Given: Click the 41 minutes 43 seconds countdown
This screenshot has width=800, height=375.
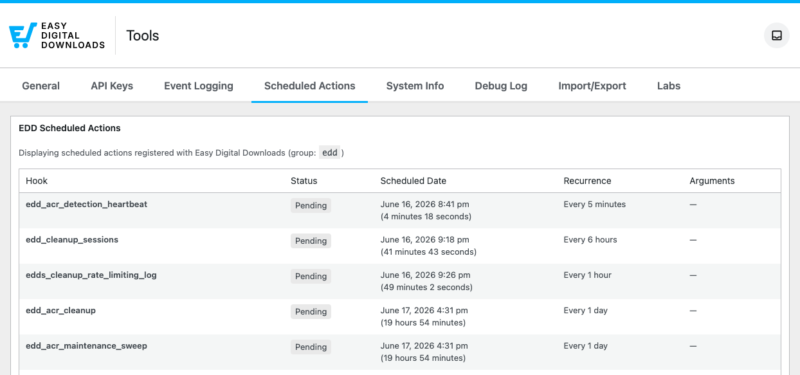Looking at the screenshot, I should coord(428,252).
